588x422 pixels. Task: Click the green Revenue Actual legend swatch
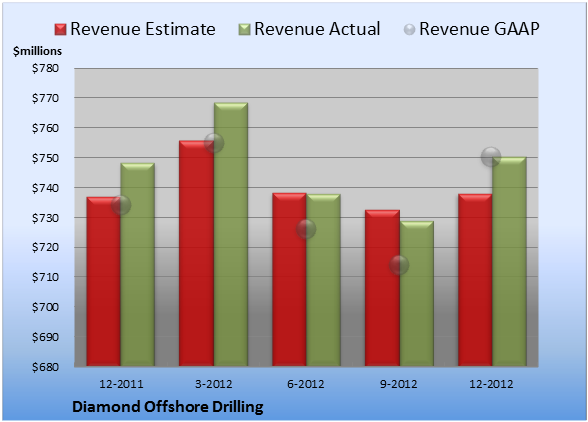click(x=244, y=30)
